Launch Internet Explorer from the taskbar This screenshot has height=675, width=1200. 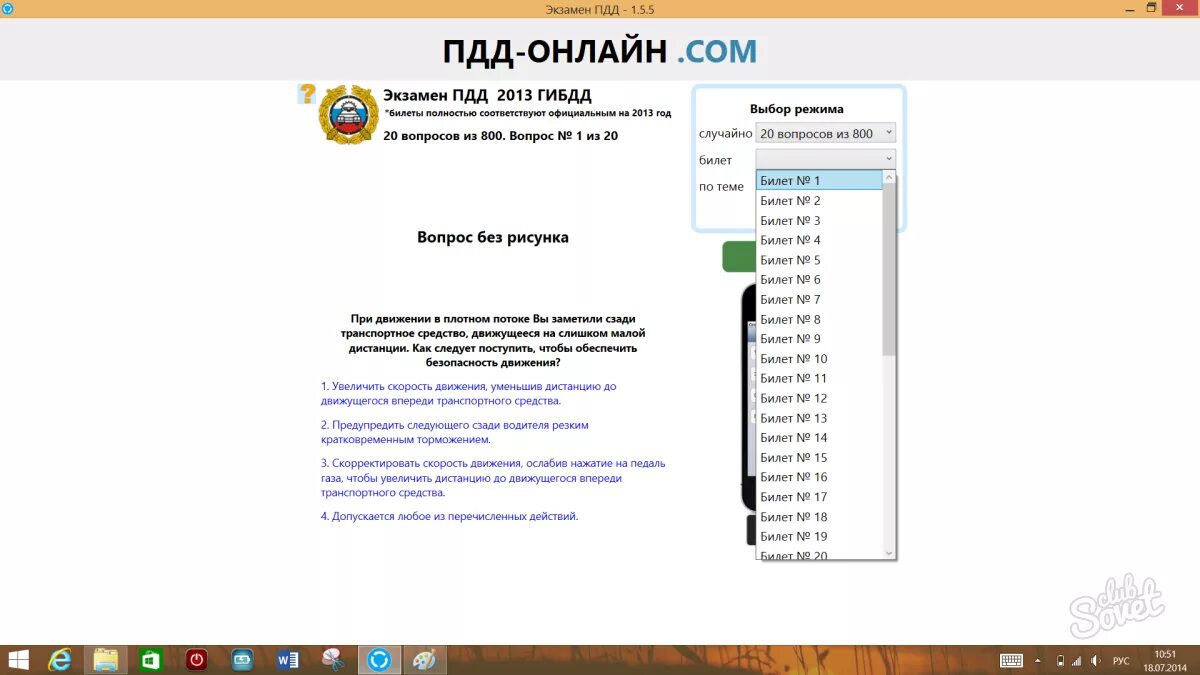pyautogui.click(x=61, y=660)
